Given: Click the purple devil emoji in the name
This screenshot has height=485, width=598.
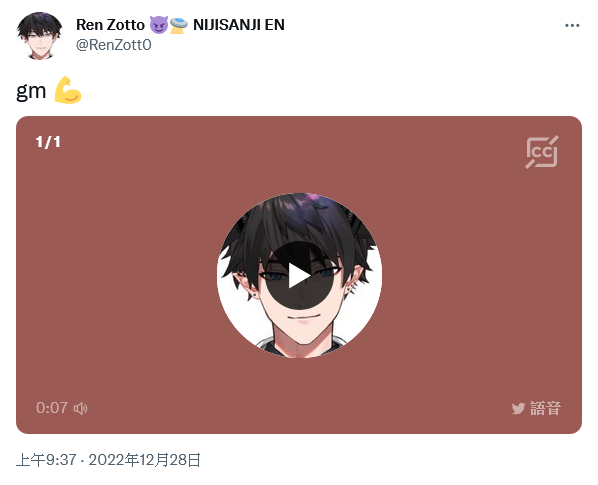Looking at the screenshot, I should pos(158,25).
